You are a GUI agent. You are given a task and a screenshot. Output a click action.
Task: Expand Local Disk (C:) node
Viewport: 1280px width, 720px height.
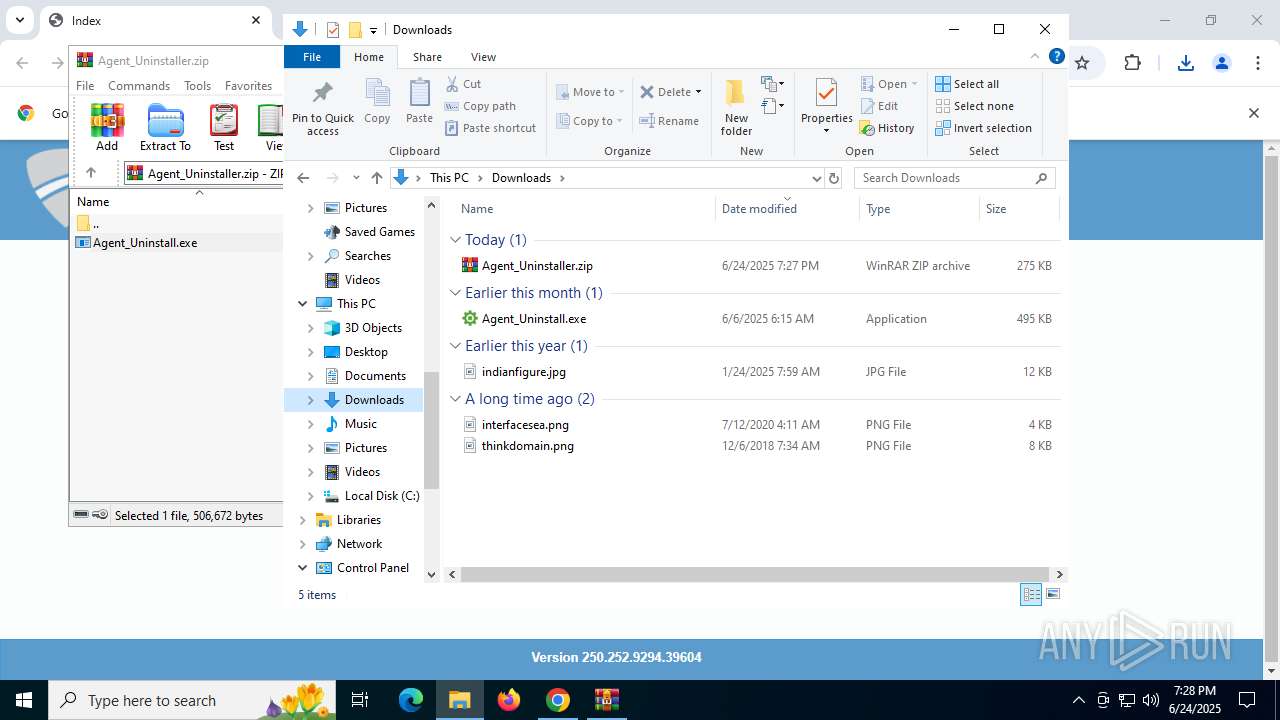point(310,496)
